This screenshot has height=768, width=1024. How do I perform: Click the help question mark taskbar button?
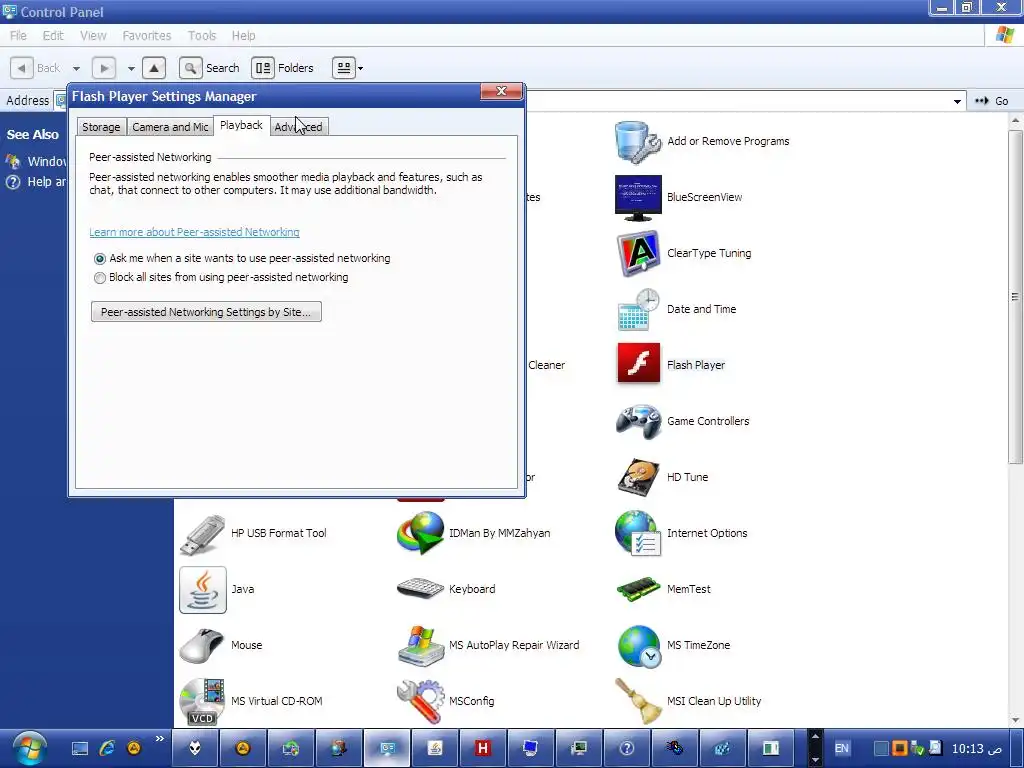point(627,748)
